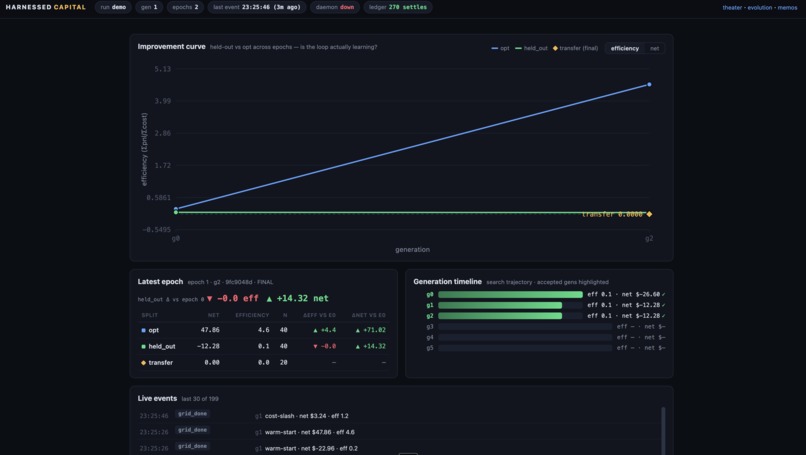Click the Generation timeline heading

point(447,282)
